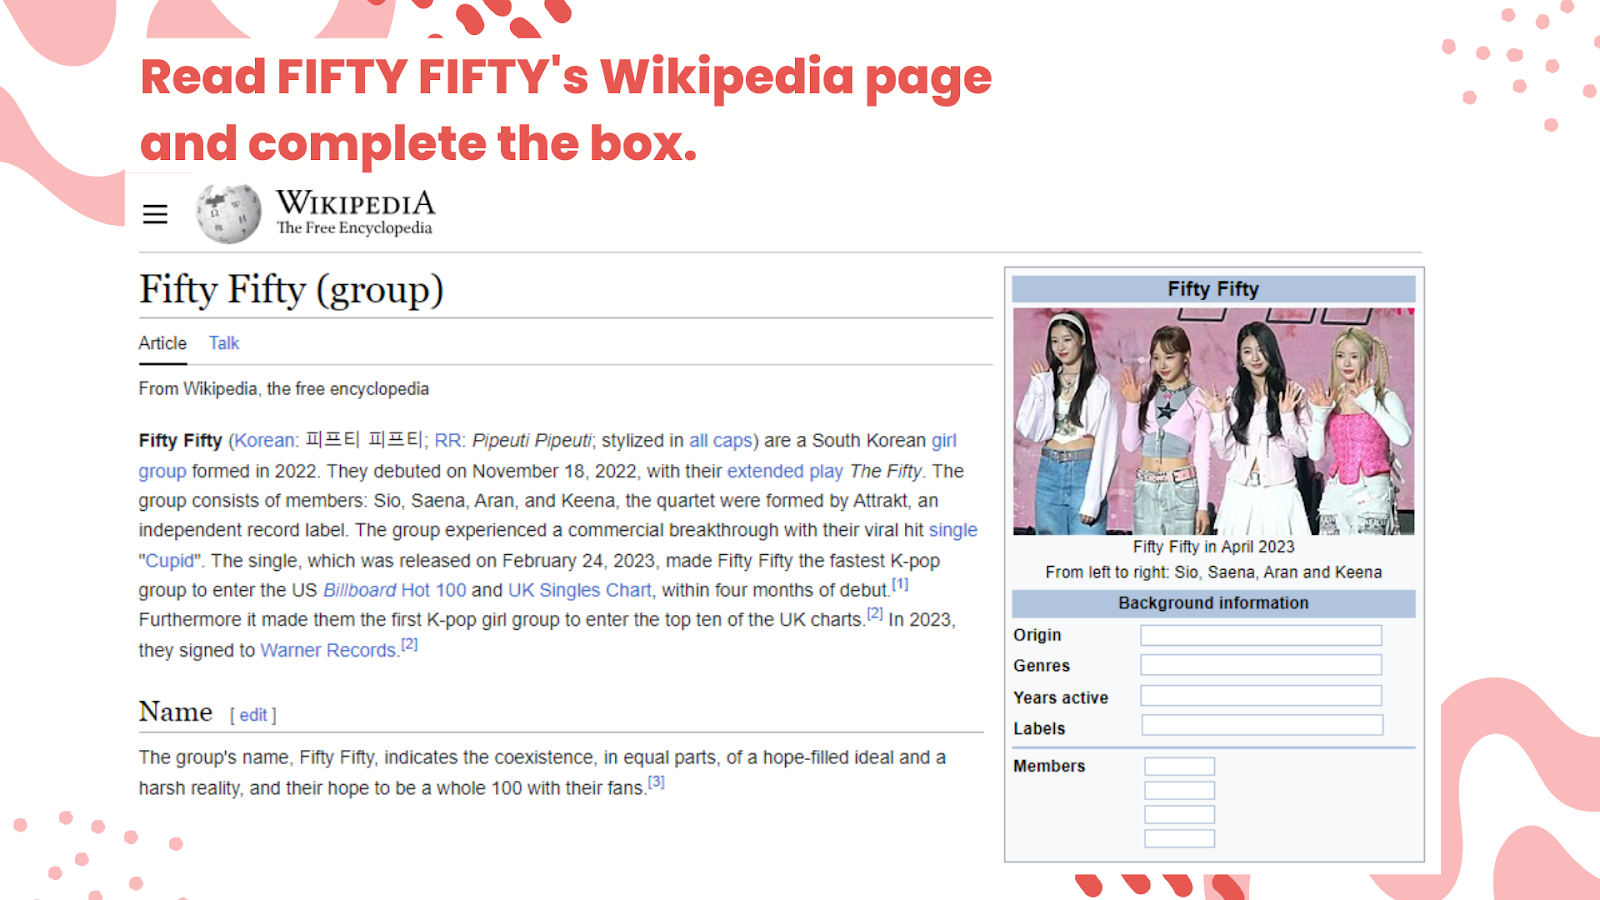Click the first Members input box
This screenshot has width=1600, height=900.
1180,767
